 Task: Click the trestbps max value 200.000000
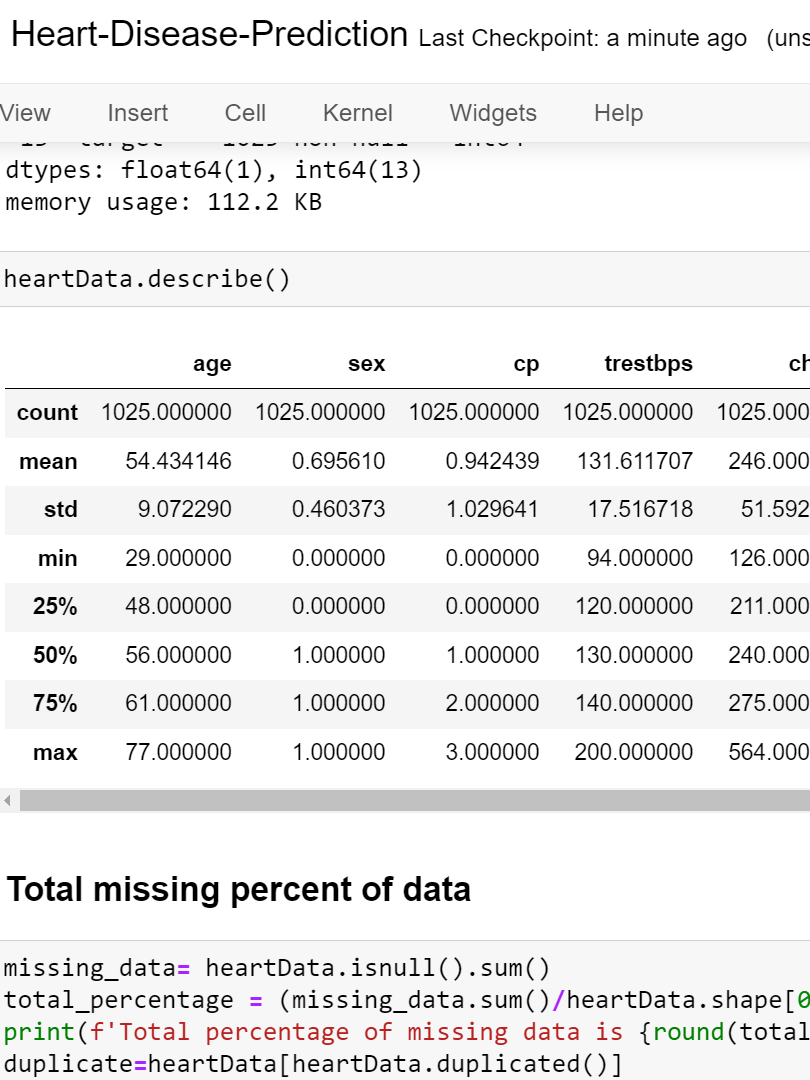(x=634, y=752)
